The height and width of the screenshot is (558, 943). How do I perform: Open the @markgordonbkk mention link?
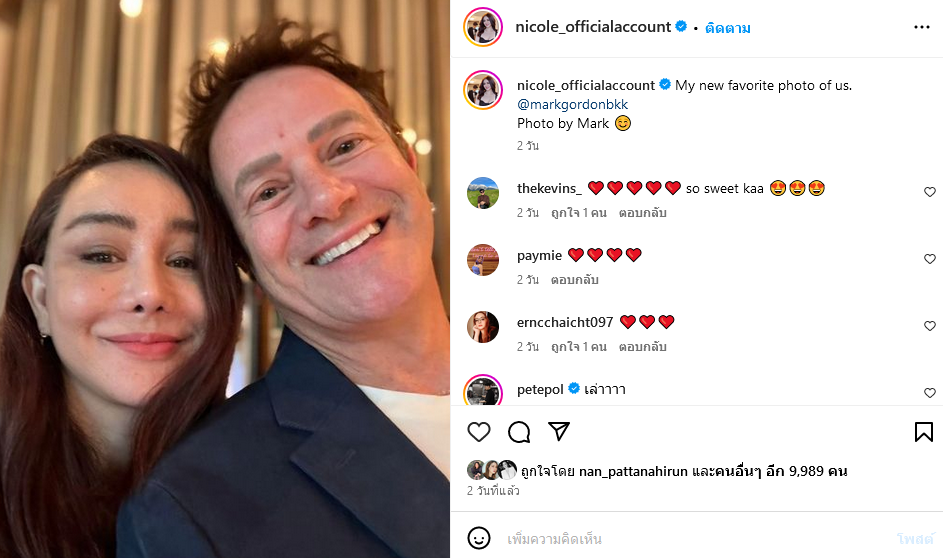click(x=572, y=104)
